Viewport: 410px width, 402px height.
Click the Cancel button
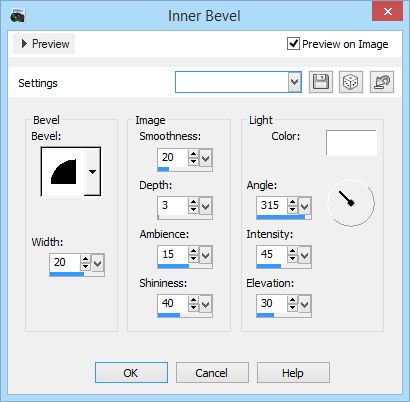point(212,373)
